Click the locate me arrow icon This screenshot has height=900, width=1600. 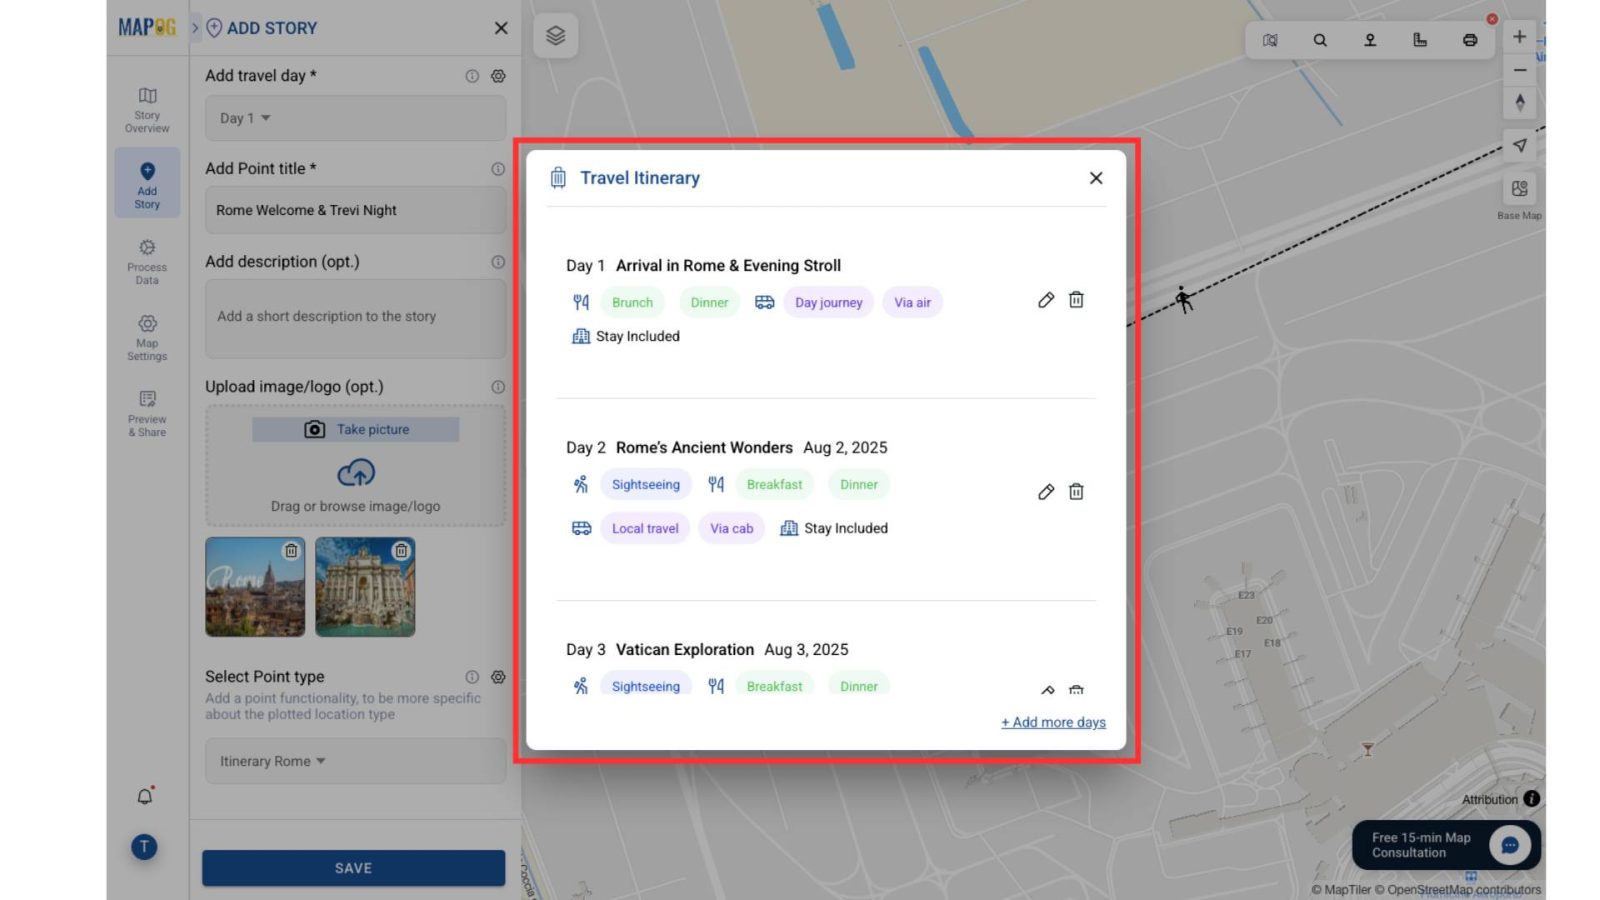coord(1520,146)
